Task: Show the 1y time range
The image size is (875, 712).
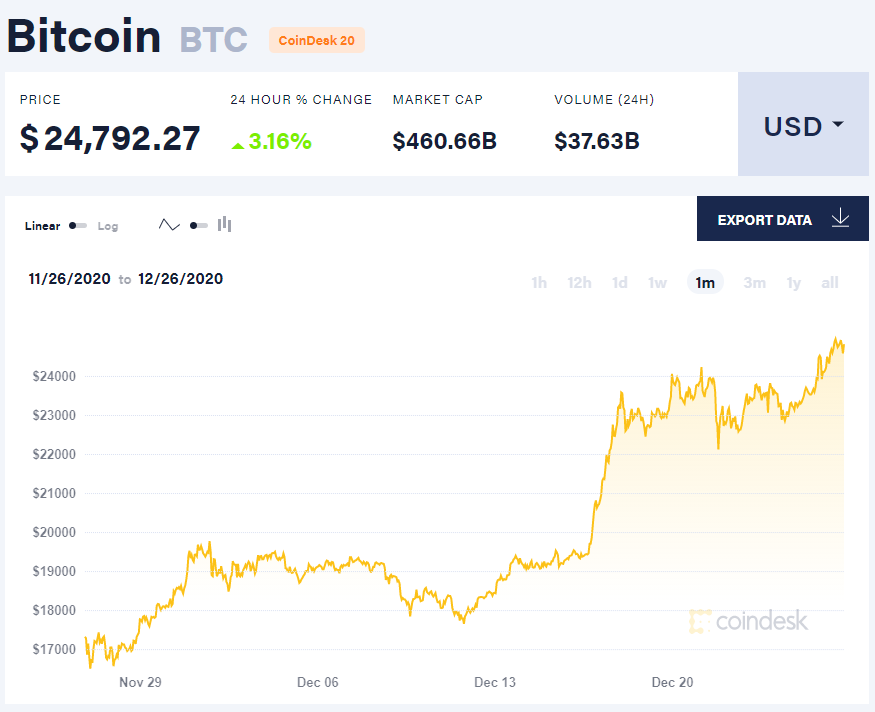Action: pyautogui.click(x=793, y=283)
